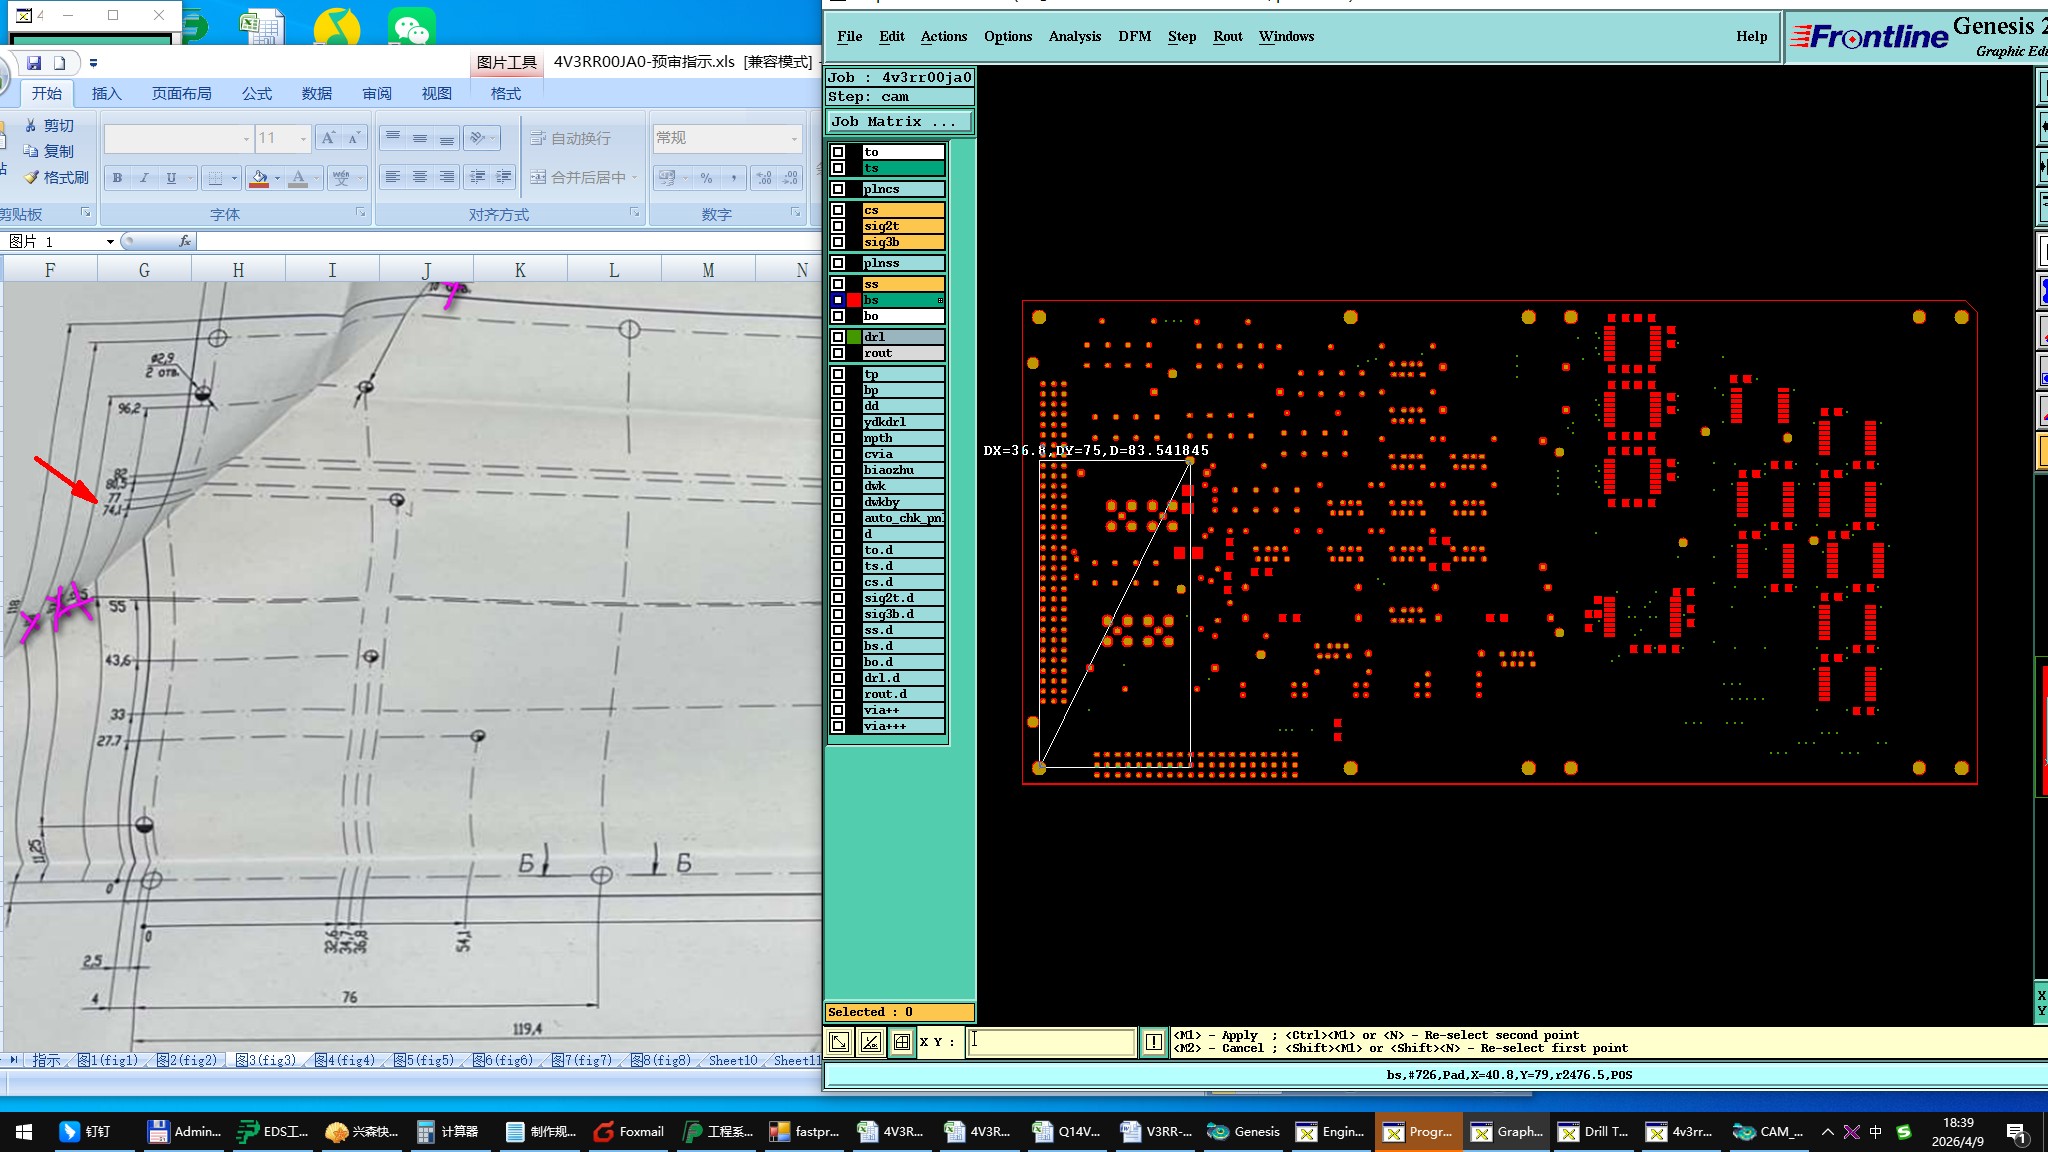Toggle the drl layer checkbox
This screenshot has width=2048, height=1152.
click(x=838, y=337)
